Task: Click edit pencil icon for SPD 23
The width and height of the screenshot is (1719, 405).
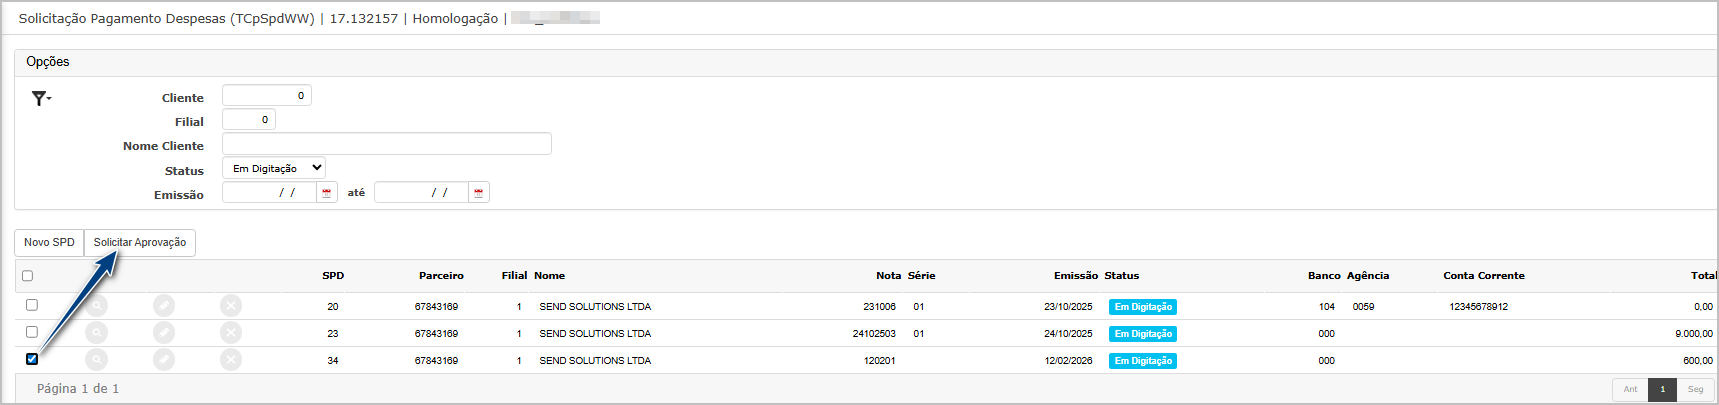Action: (x=164, y=333)
